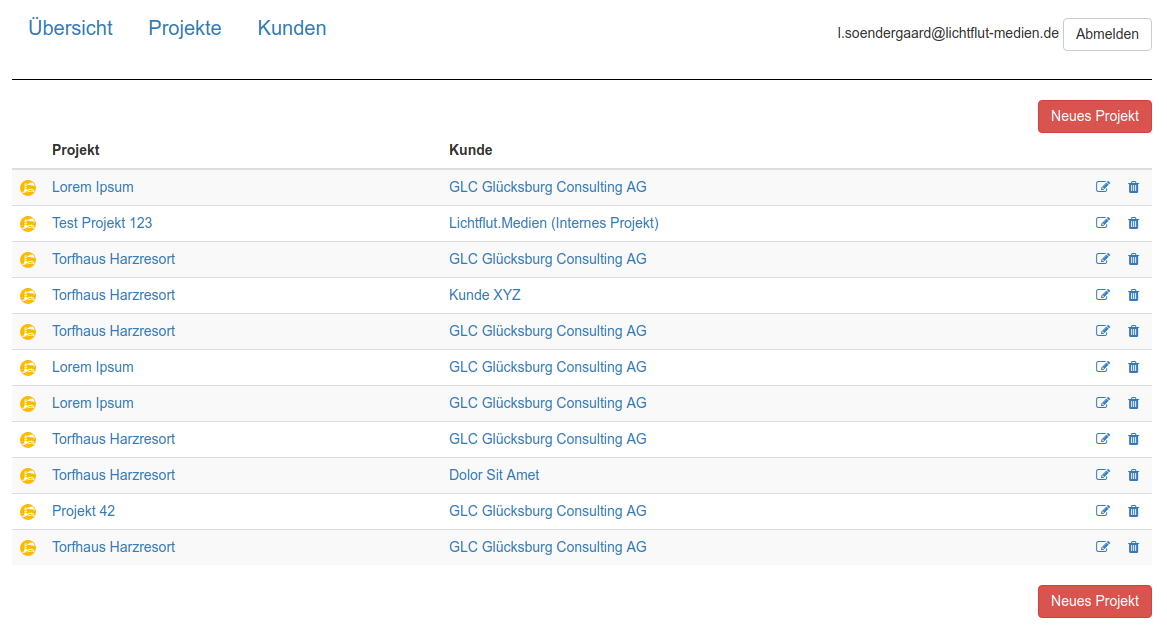The image size is (1167, 630).
Task: Open the Projekt 42 project link
Action: (x=83, y=511)
